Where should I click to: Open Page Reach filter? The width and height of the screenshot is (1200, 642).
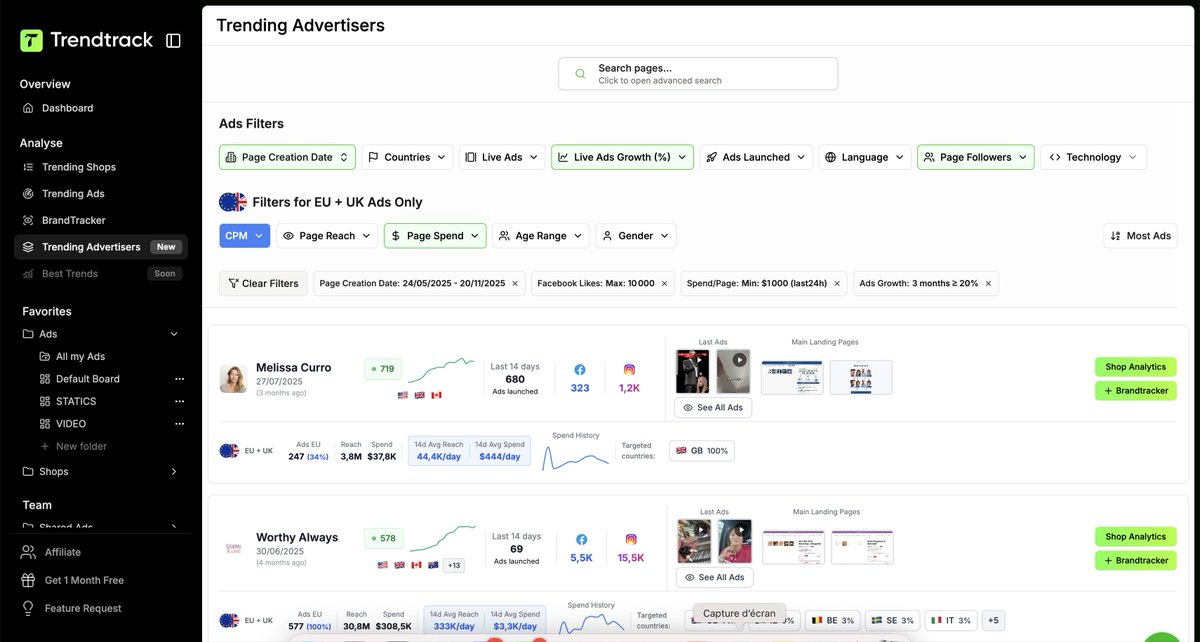[326, 236]
